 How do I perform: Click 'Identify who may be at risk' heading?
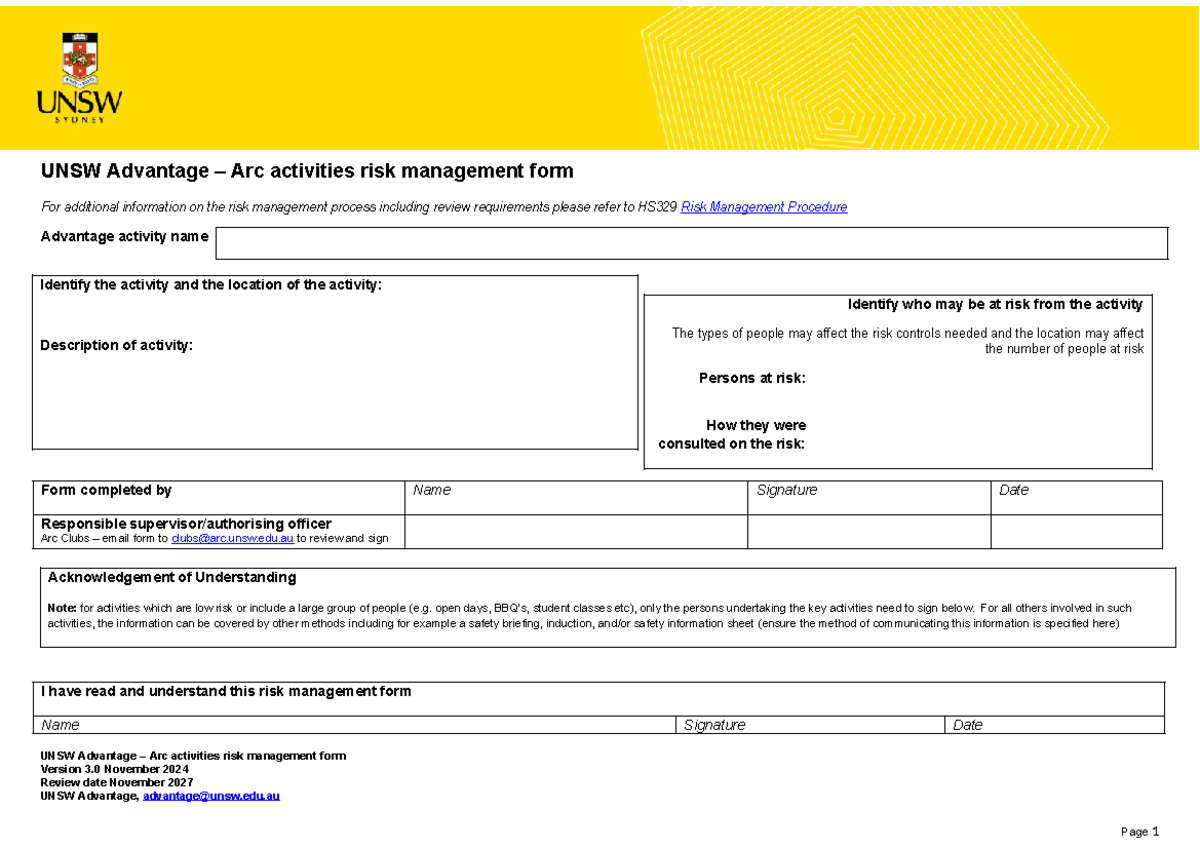tap(995, 304)
